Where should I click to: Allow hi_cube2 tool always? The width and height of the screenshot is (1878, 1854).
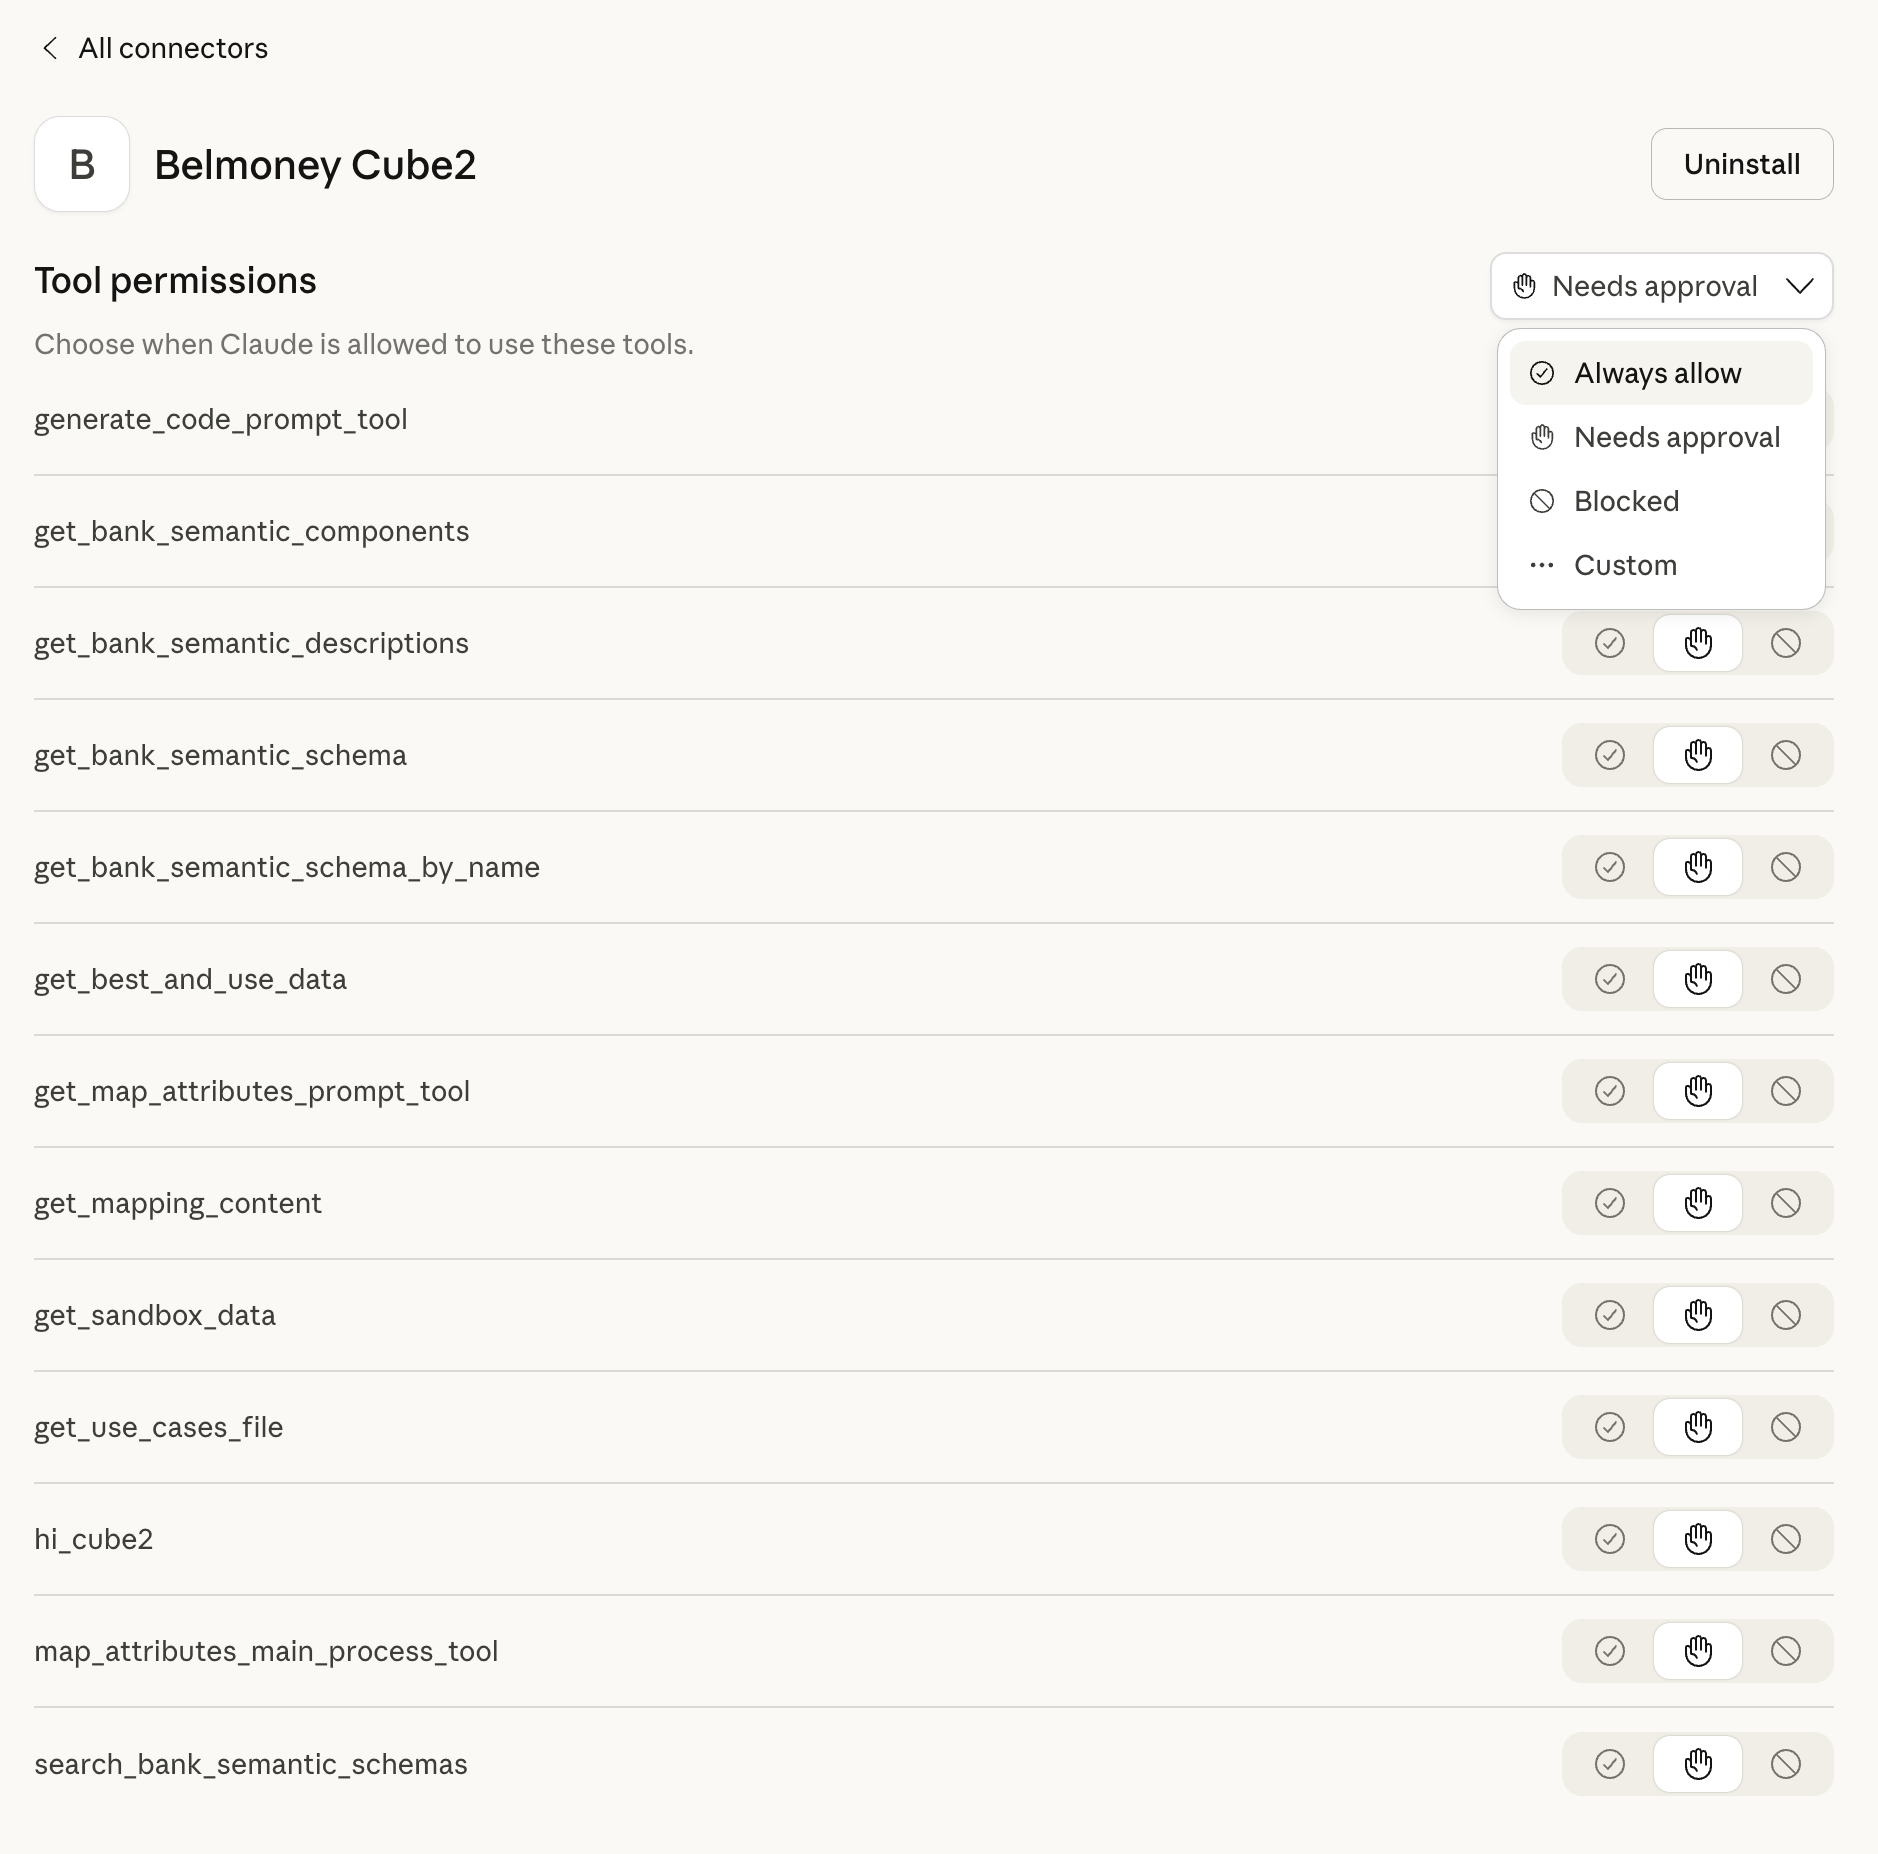[x=1609, y=1539]
